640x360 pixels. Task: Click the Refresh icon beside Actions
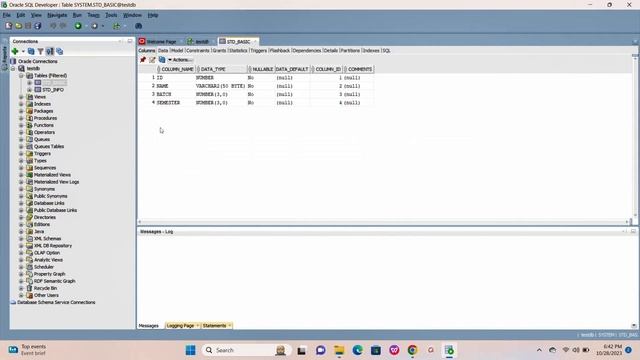point(162,60)
